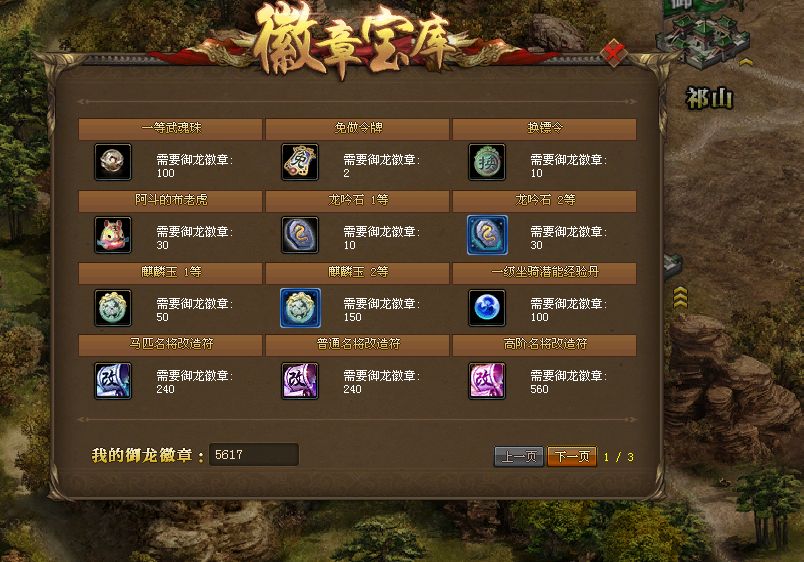Click the blue orb 一级坐骑潜能经验丹 icon
The image size is (804, 562).
click(487, 308)
